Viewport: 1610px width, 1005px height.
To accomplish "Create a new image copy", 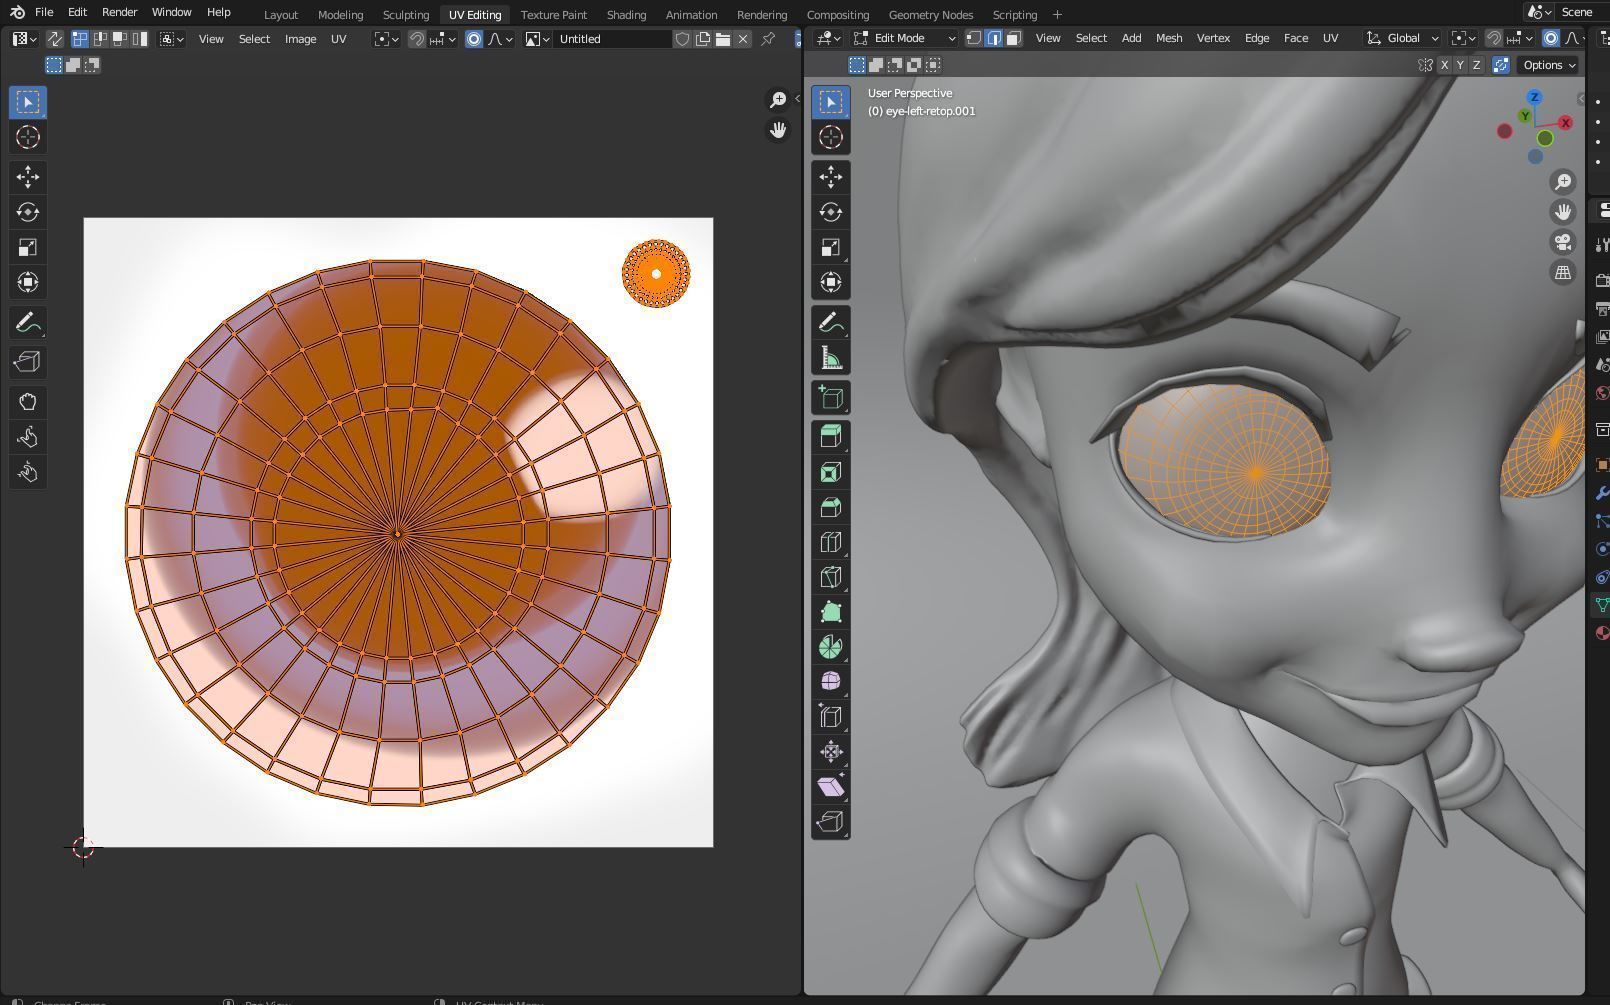I will pos(702,39).
